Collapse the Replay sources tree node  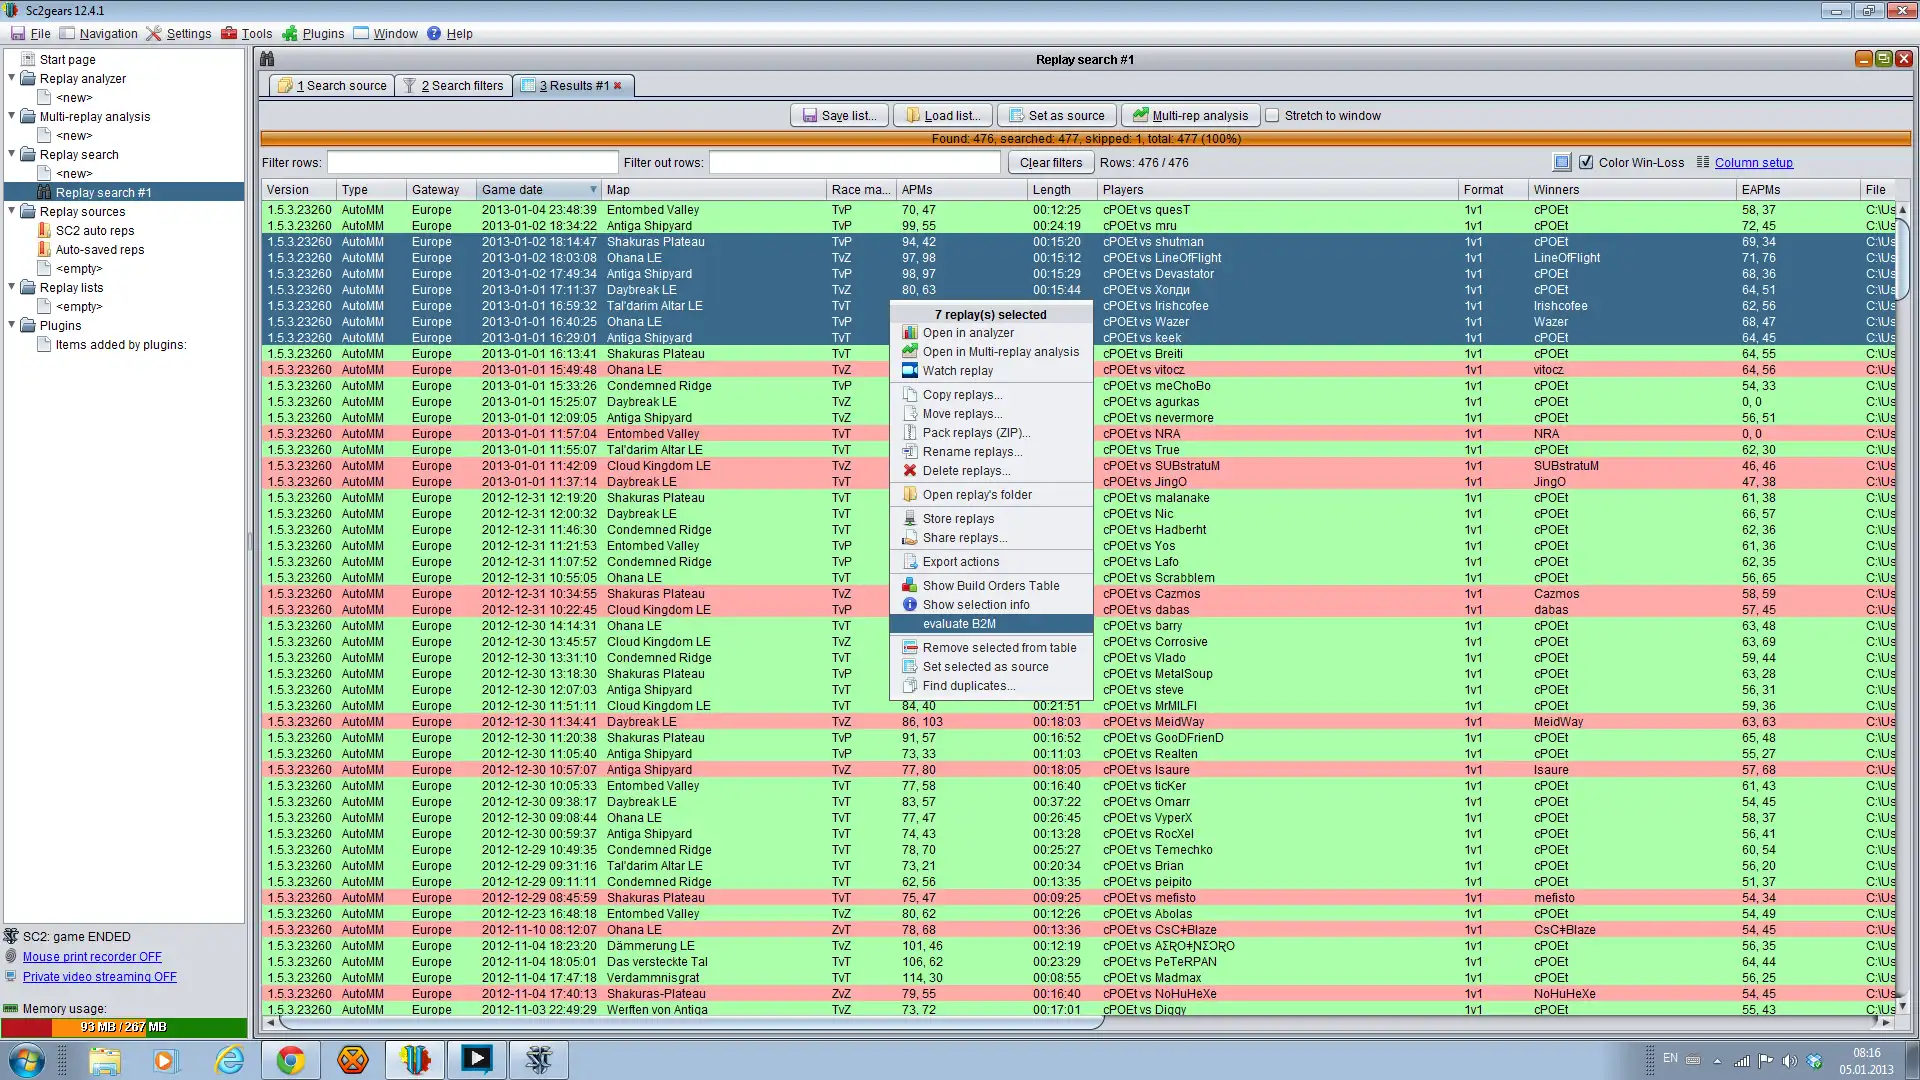click(x=12, y=211)
